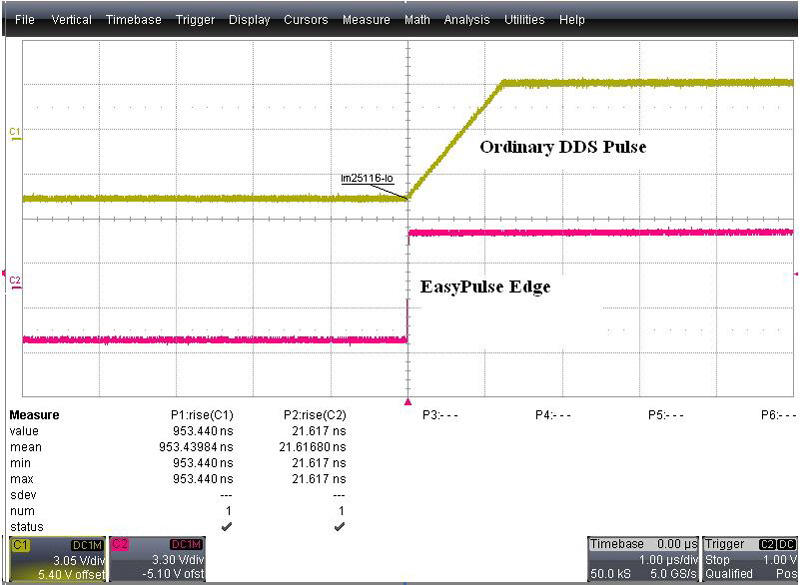Click the pink trigger delay marker below the grid

coord(406,401)
